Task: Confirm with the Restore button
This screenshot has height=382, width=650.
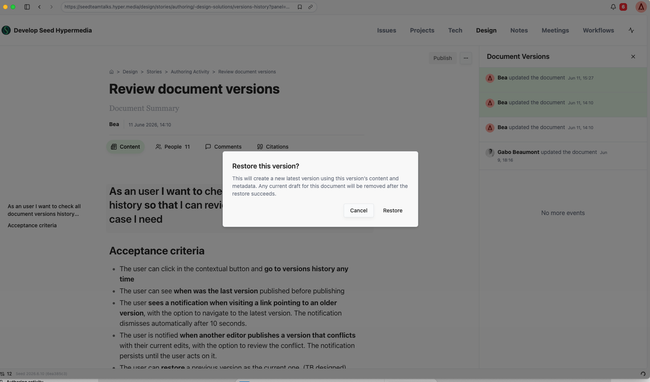Action: point(393,210)
